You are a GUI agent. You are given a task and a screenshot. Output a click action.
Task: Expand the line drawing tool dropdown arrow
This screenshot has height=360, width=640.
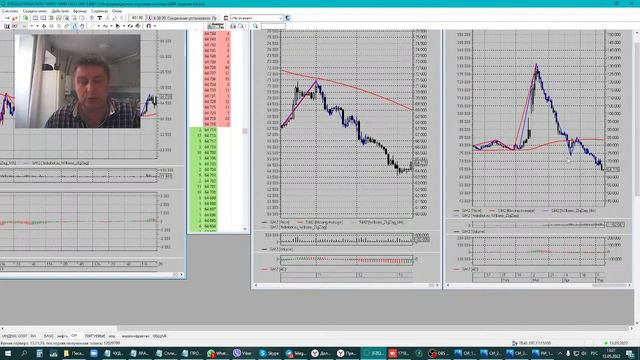pos(99,26)
